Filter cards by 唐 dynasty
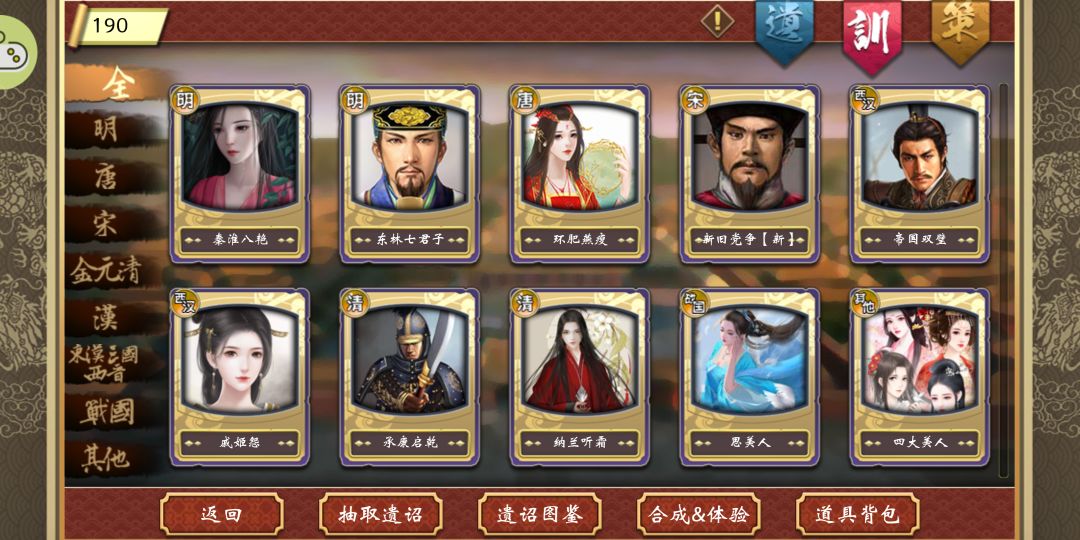Screen dimensions: 1080x540 click(107, 177)
